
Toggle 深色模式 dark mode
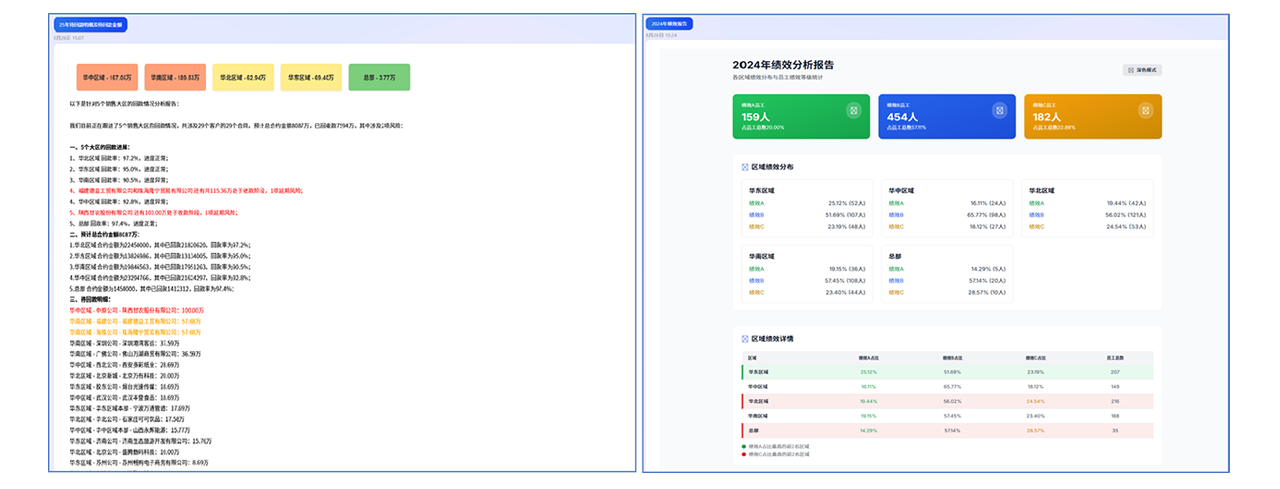coord(1142,70)
